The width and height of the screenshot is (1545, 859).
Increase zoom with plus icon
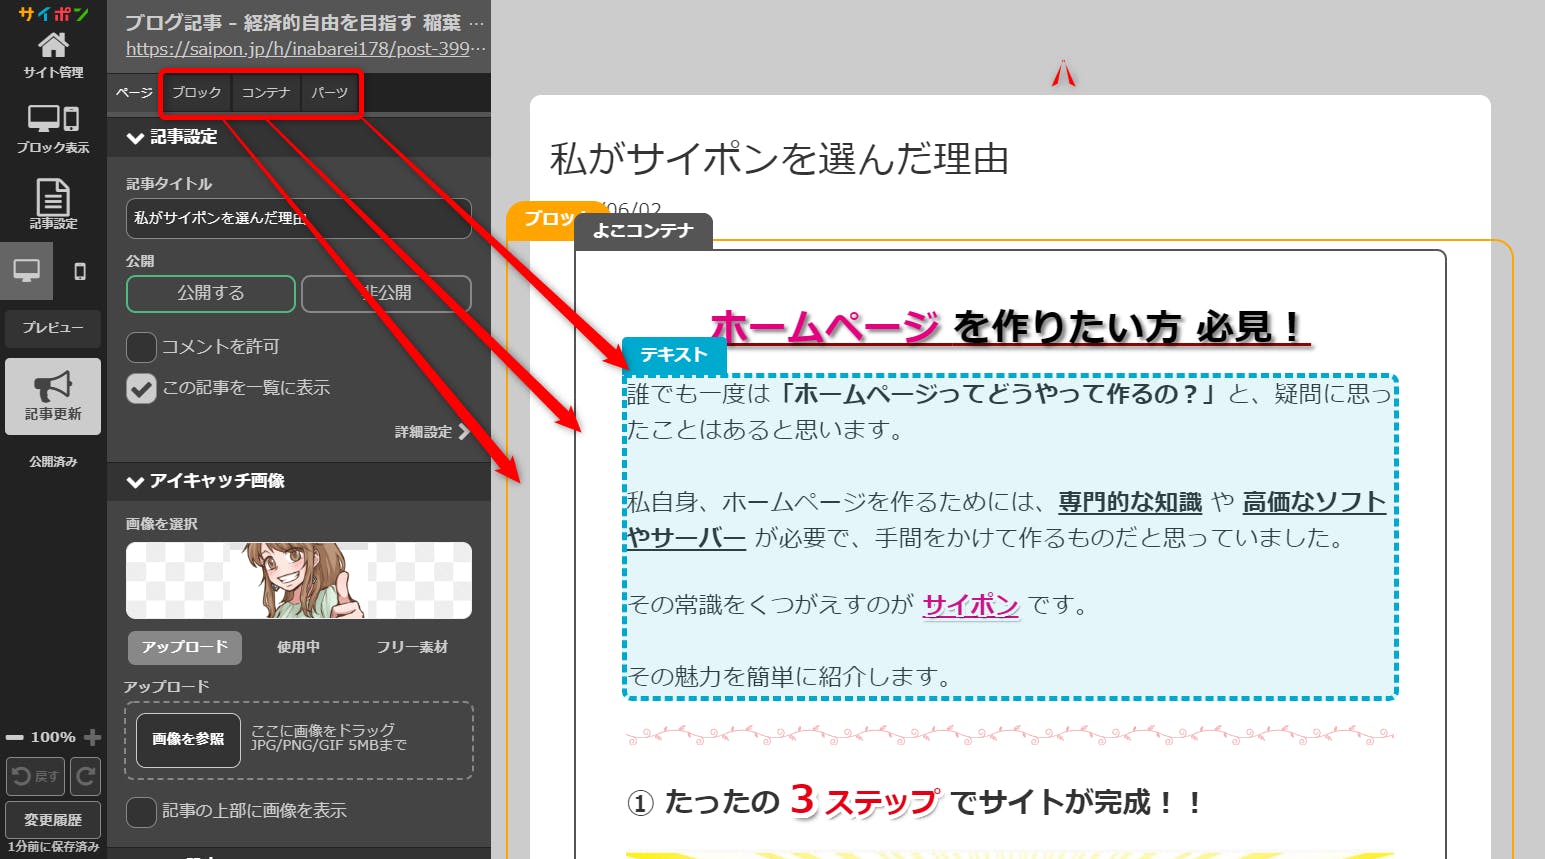92,737
